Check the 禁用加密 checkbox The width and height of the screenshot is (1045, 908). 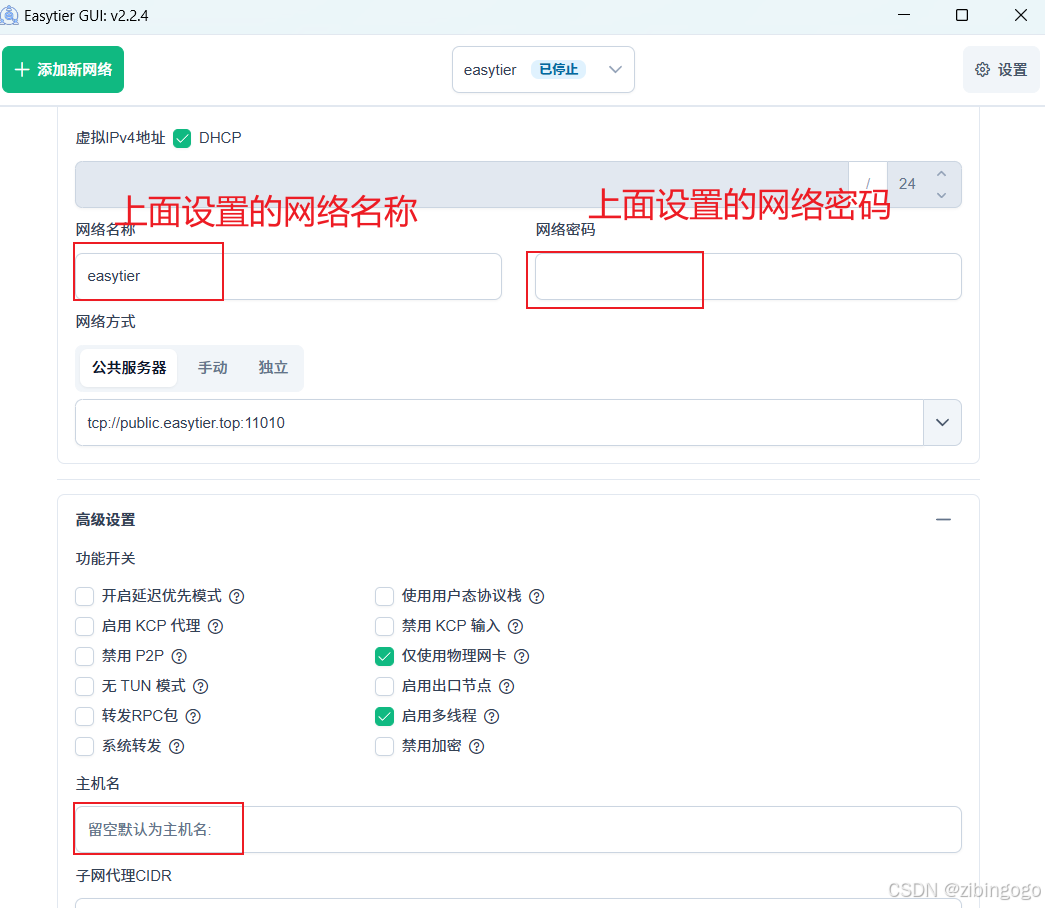(385, 746)
